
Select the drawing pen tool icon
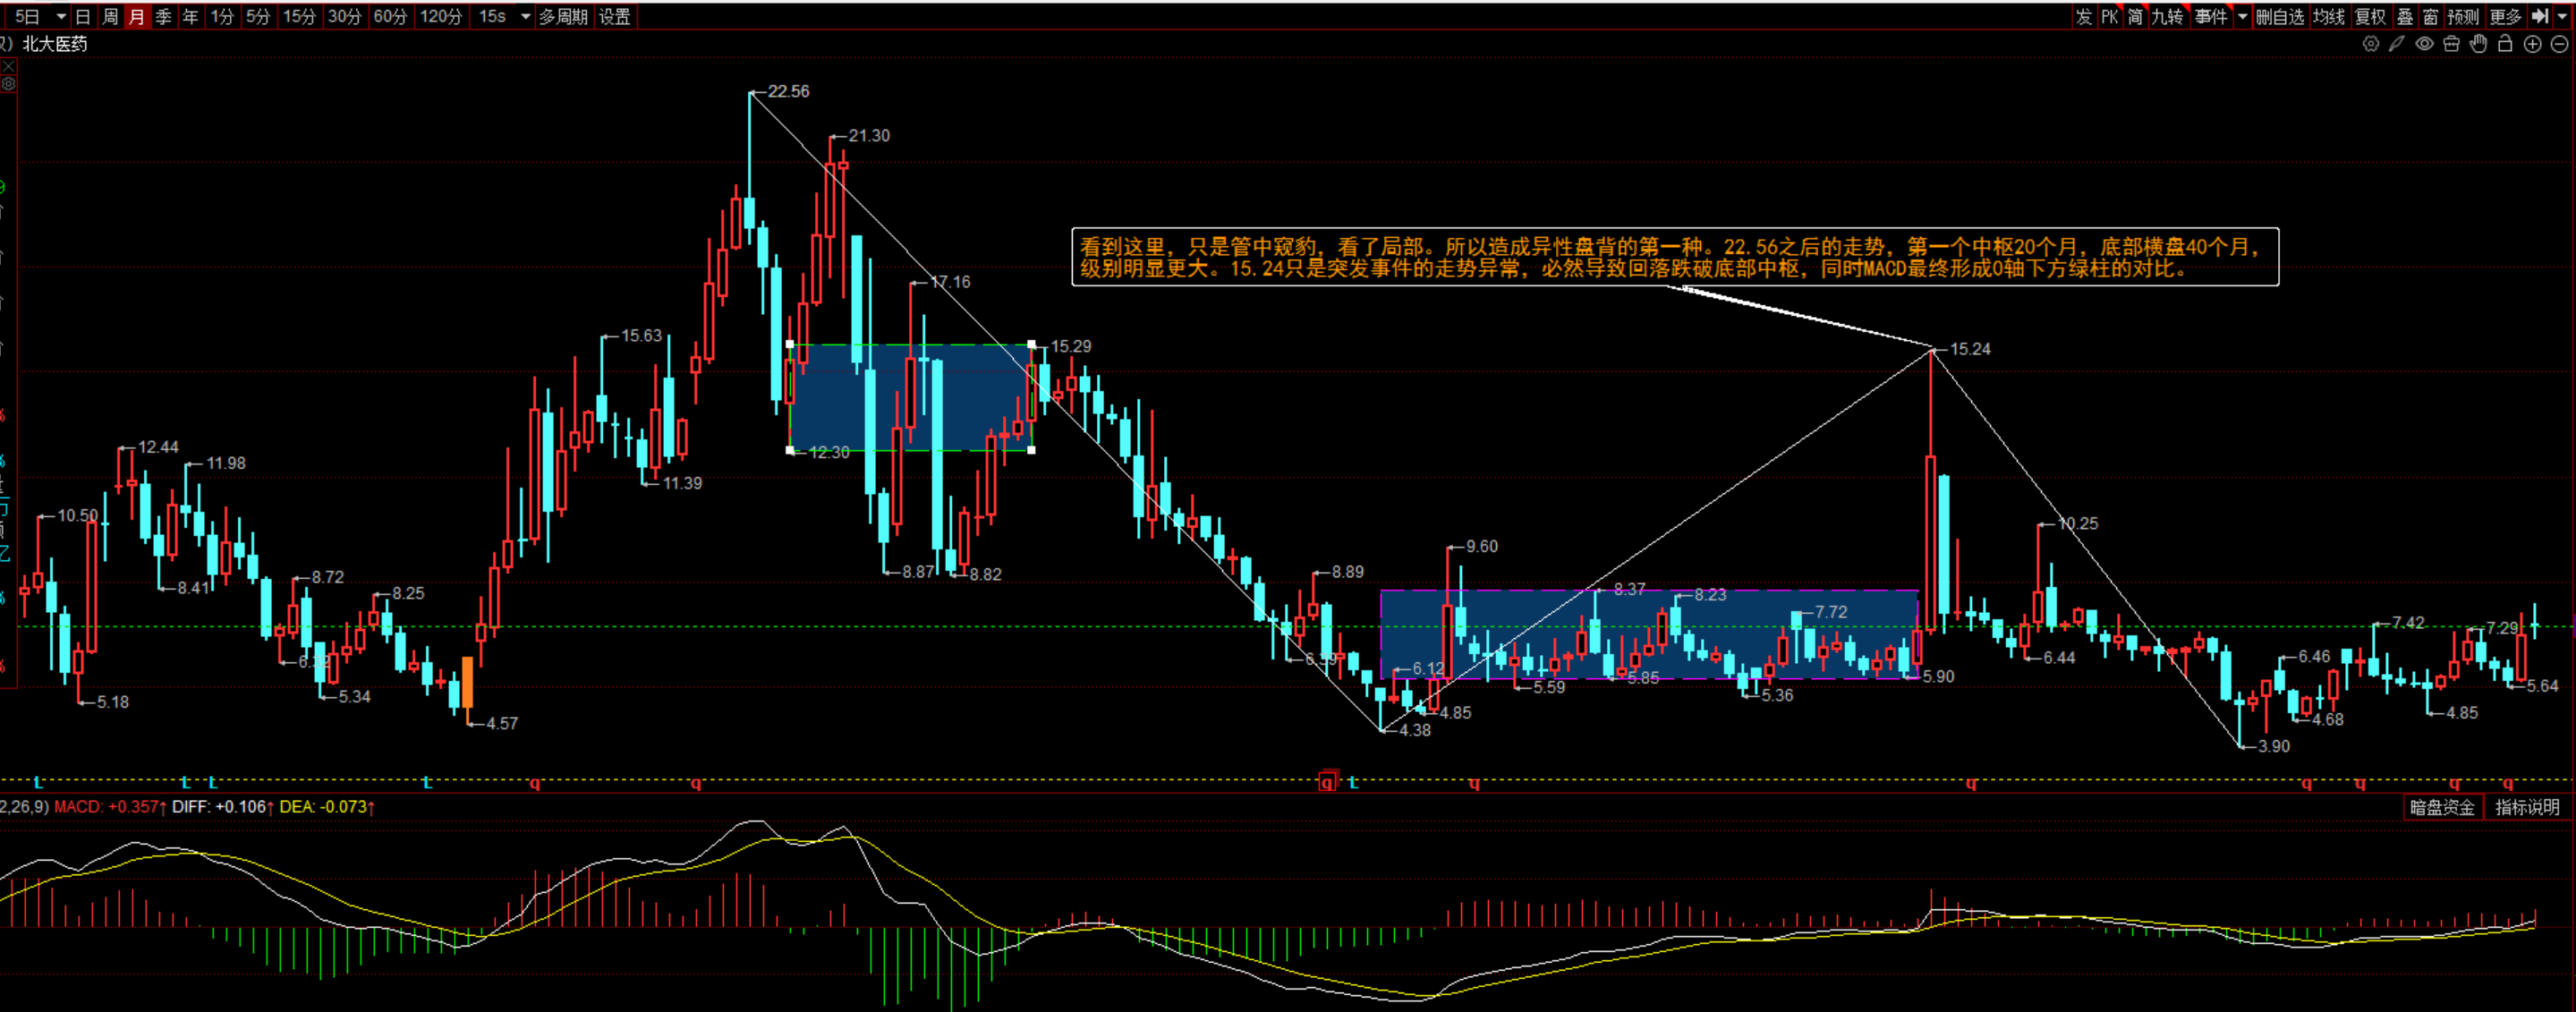click(x=2397, y=44)
